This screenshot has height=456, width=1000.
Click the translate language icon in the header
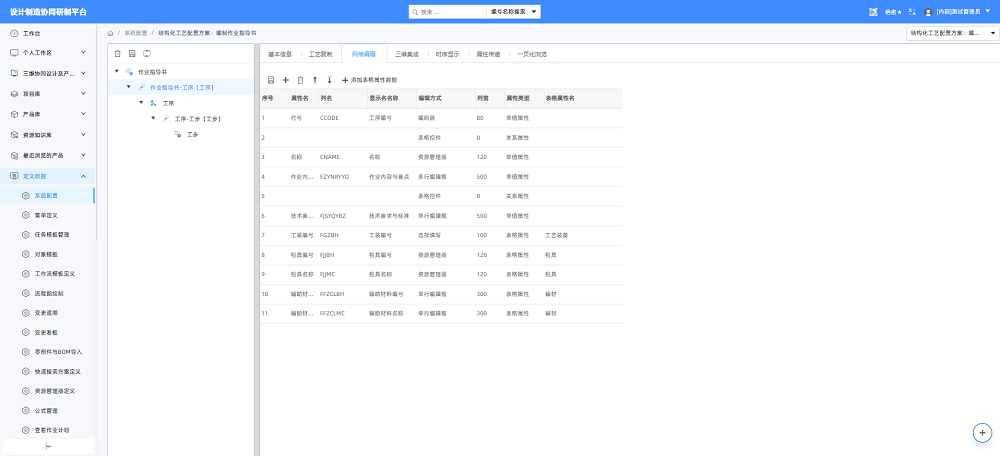click(912, 11)
